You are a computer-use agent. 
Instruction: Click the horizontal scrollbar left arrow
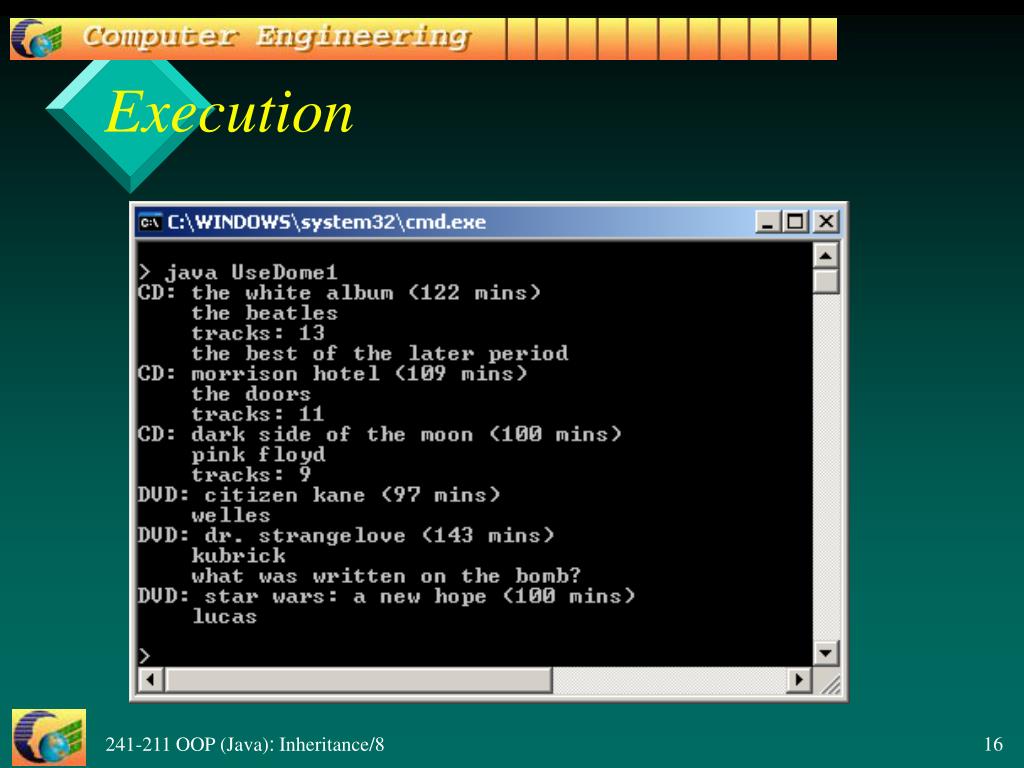(x=151, y=680)
